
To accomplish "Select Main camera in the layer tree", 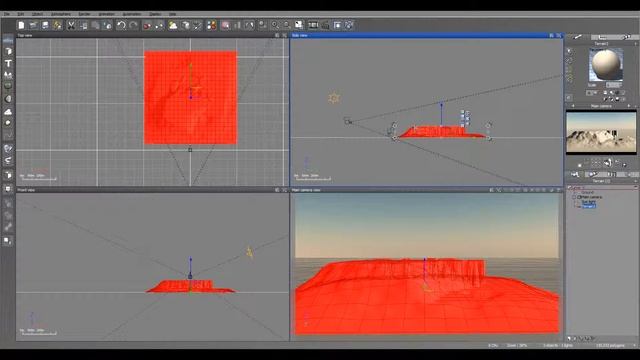I will click(x=592, y=197).
